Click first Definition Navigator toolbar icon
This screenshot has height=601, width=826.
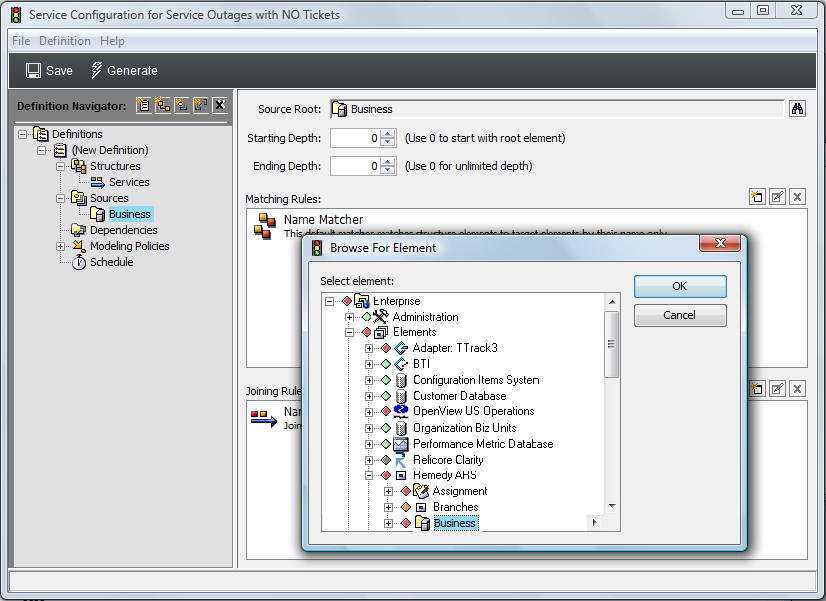143,105
